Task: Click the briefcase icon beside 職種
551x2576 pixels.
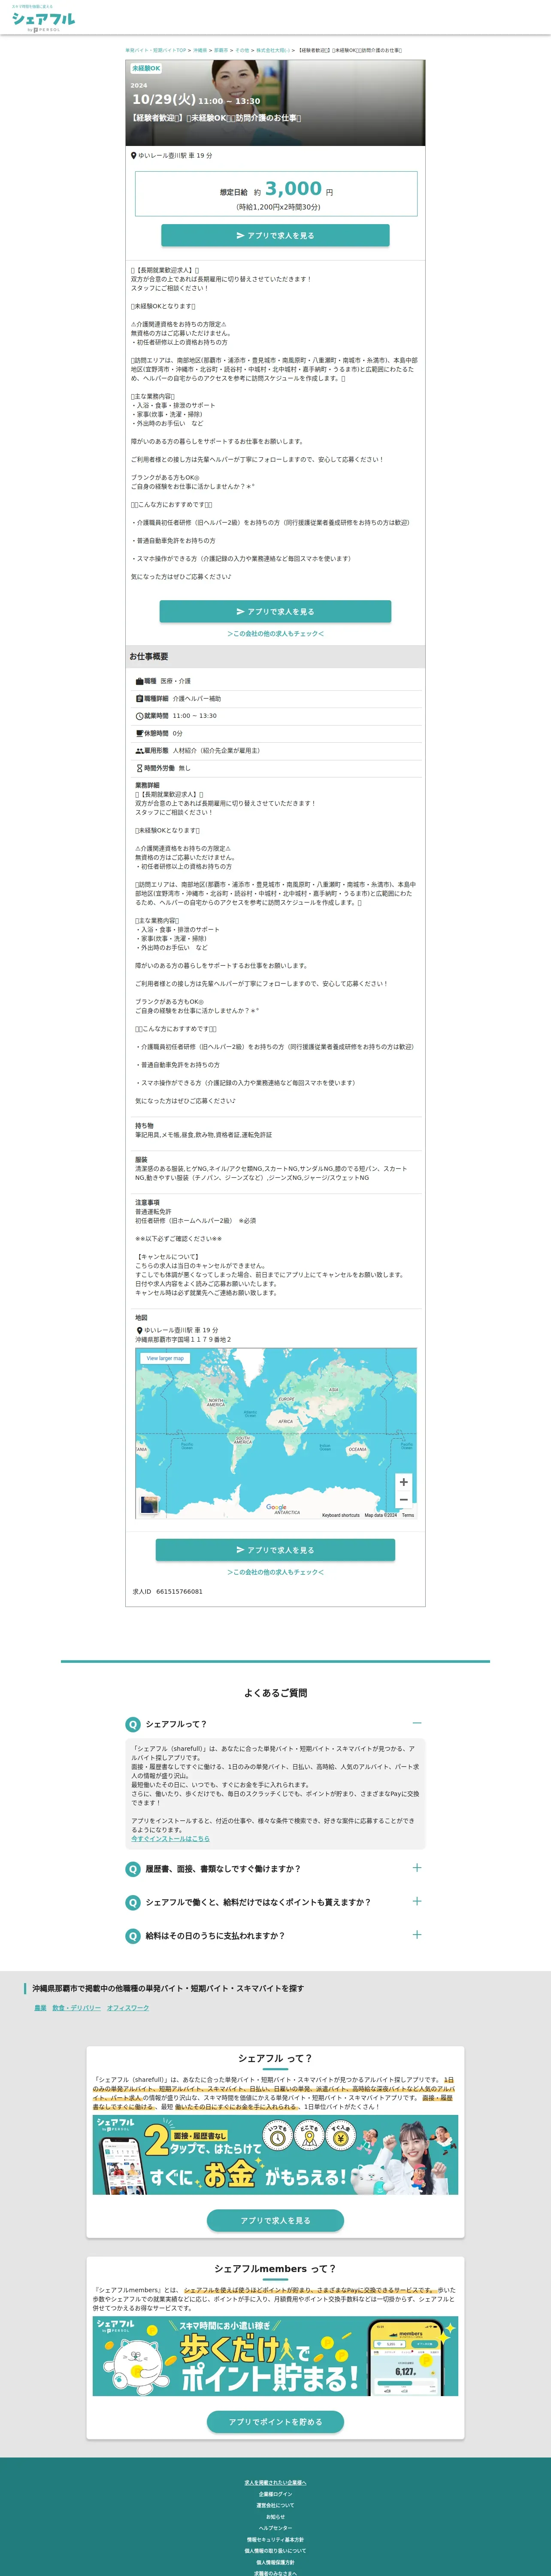Action: pyautogui.click(x=140, y=681)
